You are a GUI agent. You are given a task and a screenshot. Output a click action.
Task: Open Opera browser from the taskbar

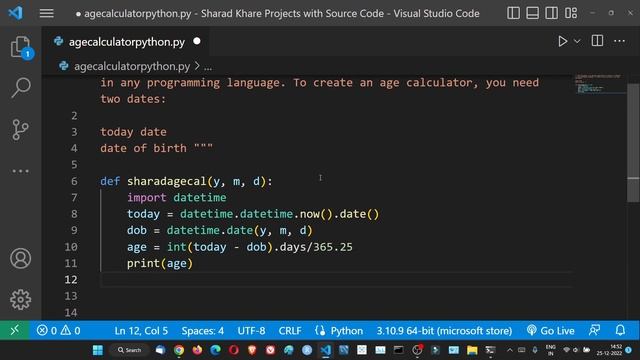pyautogui.click(x=234, y=350)
